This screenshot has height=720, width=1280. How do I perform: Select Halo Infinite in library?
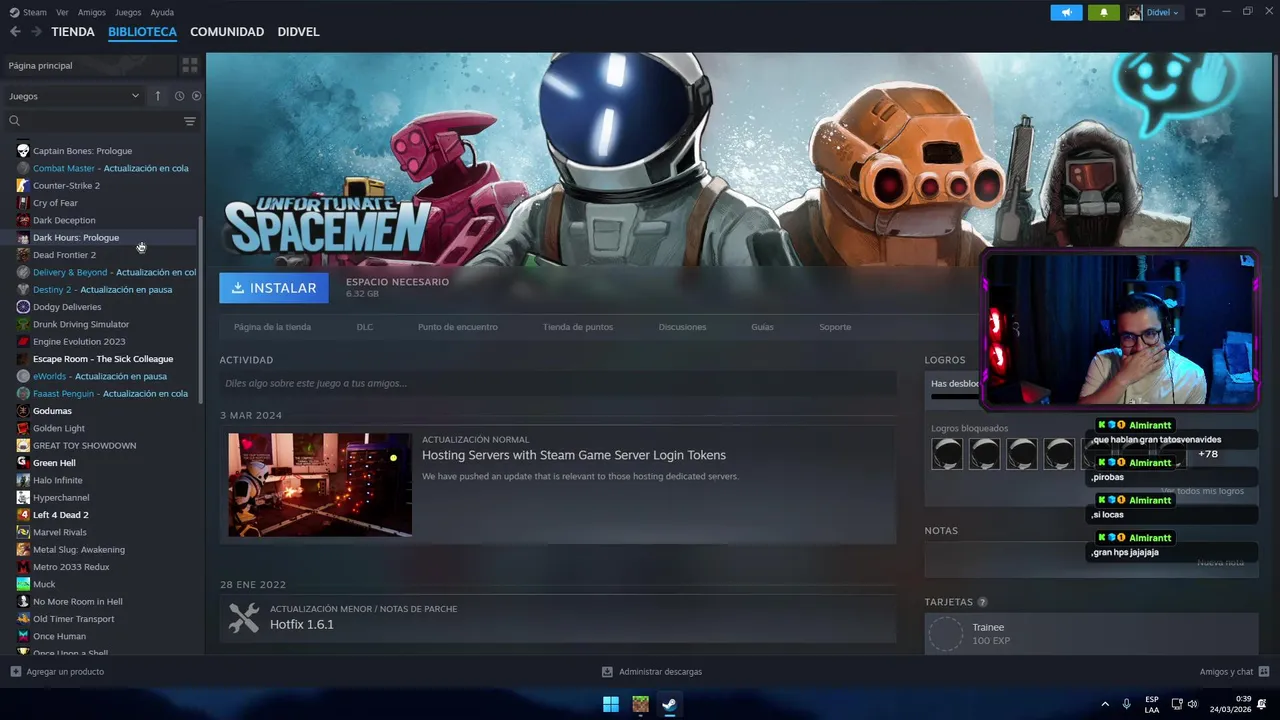pos(58,481)
